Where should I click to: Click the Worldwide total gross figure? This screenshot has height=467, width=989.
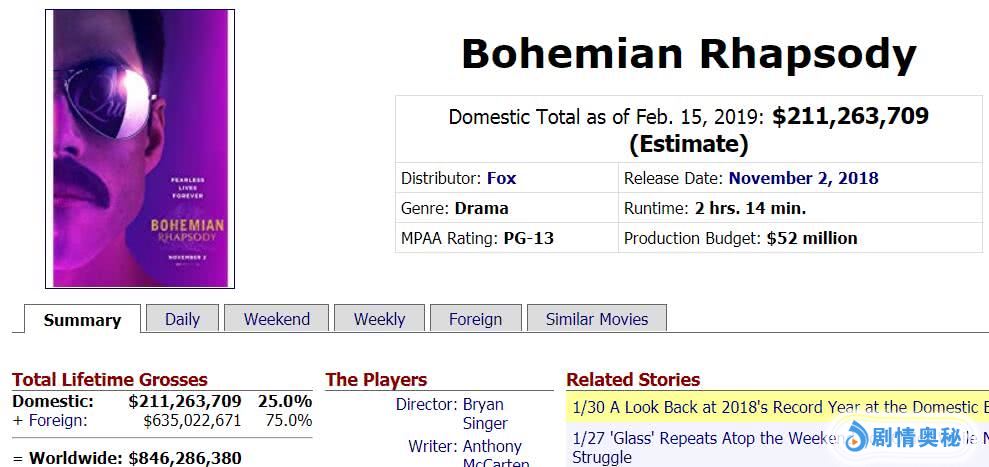(184, 458)
